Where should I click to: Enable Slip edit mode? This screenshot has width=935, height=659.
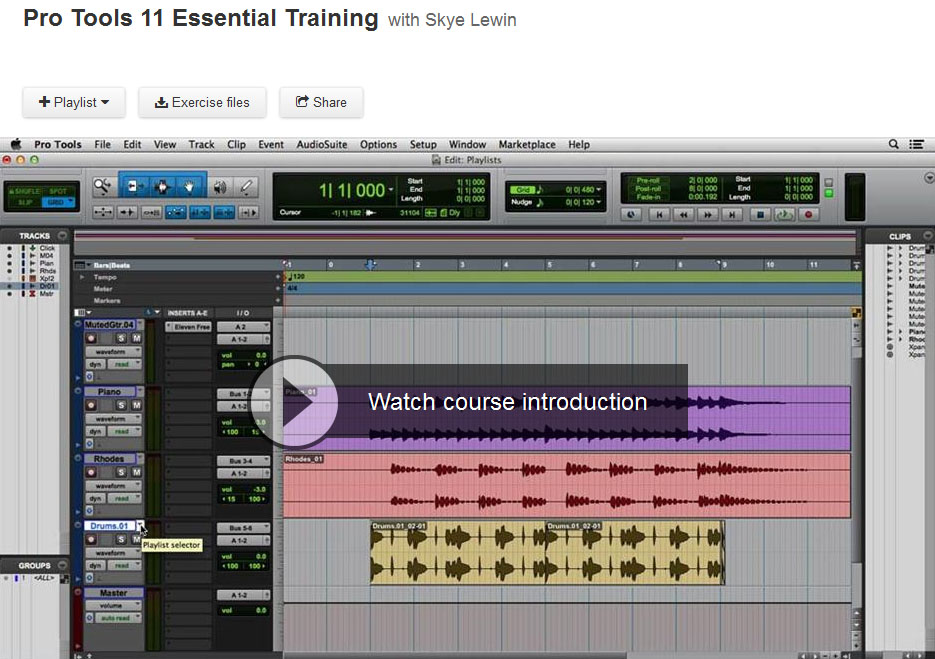click(24, 202)
